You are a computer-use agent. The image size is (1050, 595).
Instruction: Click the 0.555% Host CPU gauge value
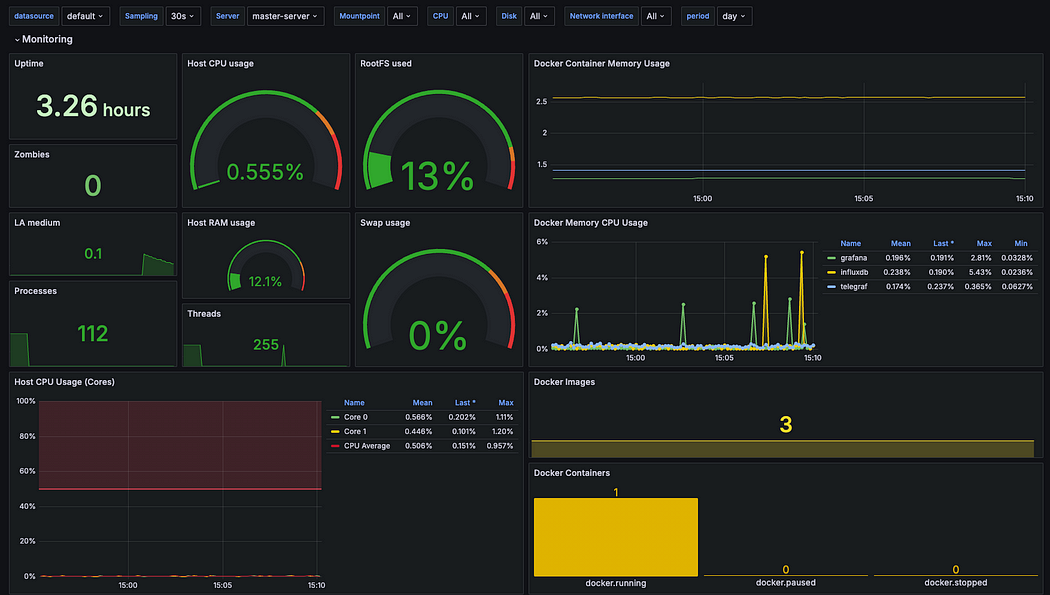pos(265,172)
